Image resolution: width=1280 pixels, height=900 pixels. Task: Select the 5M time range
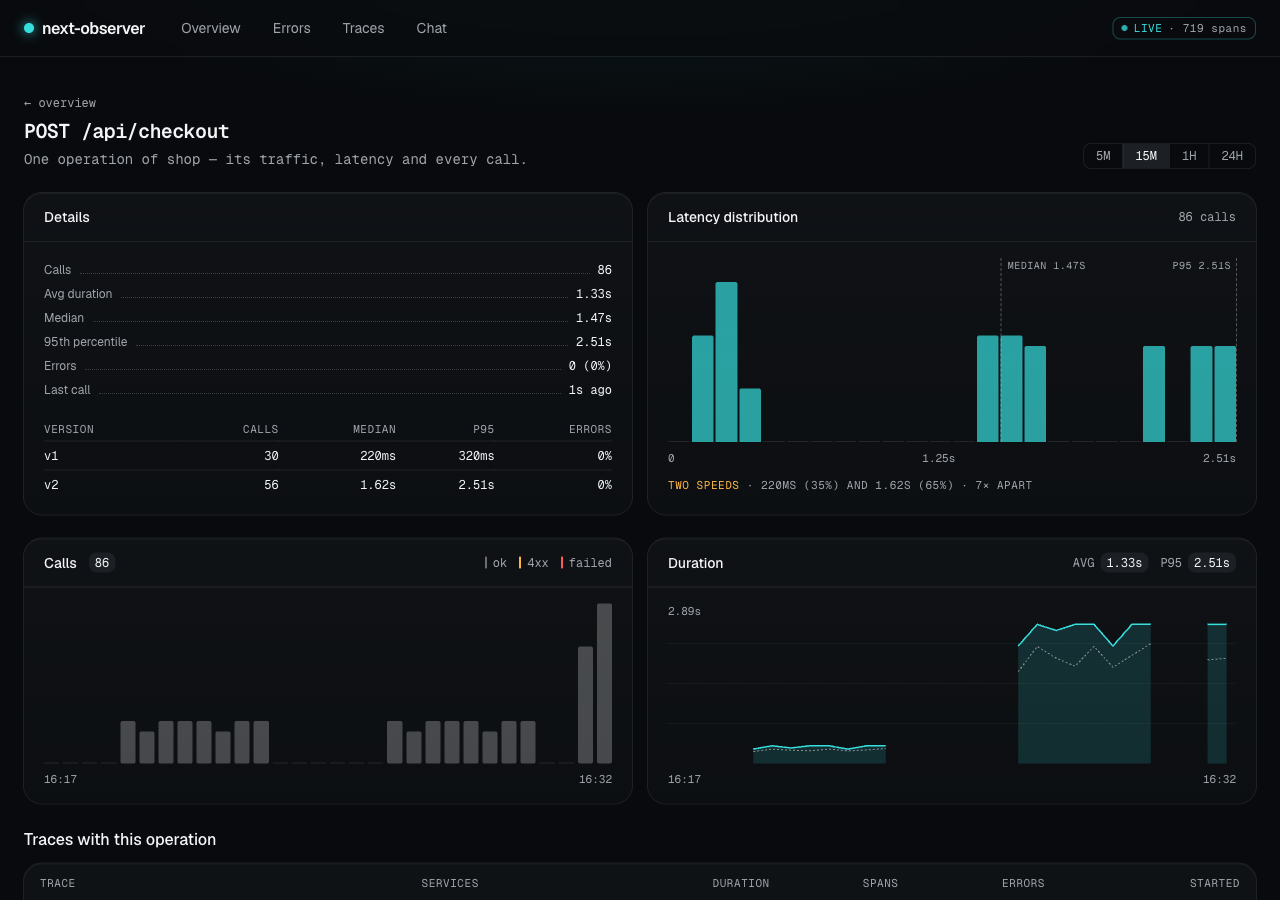point(1103,156)
